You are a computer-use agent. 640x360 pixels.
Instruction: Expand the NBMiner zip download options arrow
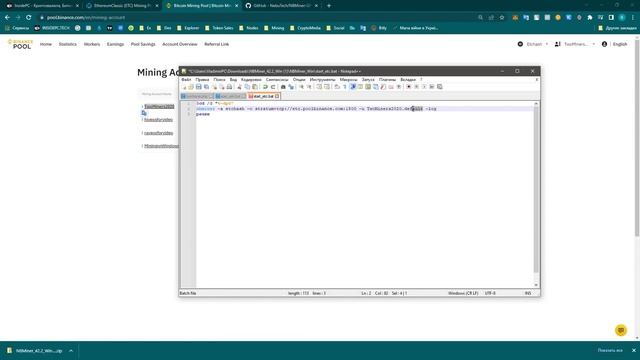coord(71,351)
